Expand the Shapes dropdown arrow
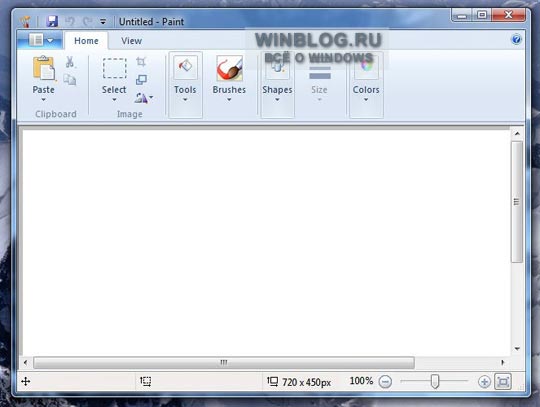The height and width of the screenshot is (407, 540). point(277,100)
